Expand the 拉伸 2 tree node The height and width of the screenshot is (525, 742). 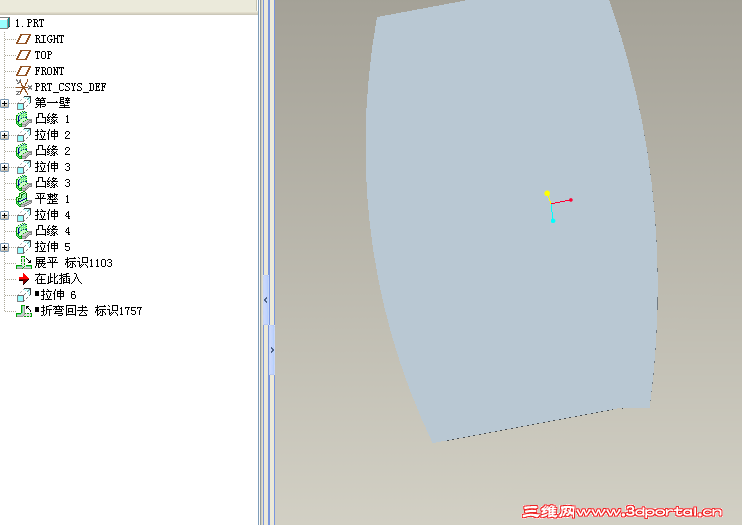click(x=4, y=135)
